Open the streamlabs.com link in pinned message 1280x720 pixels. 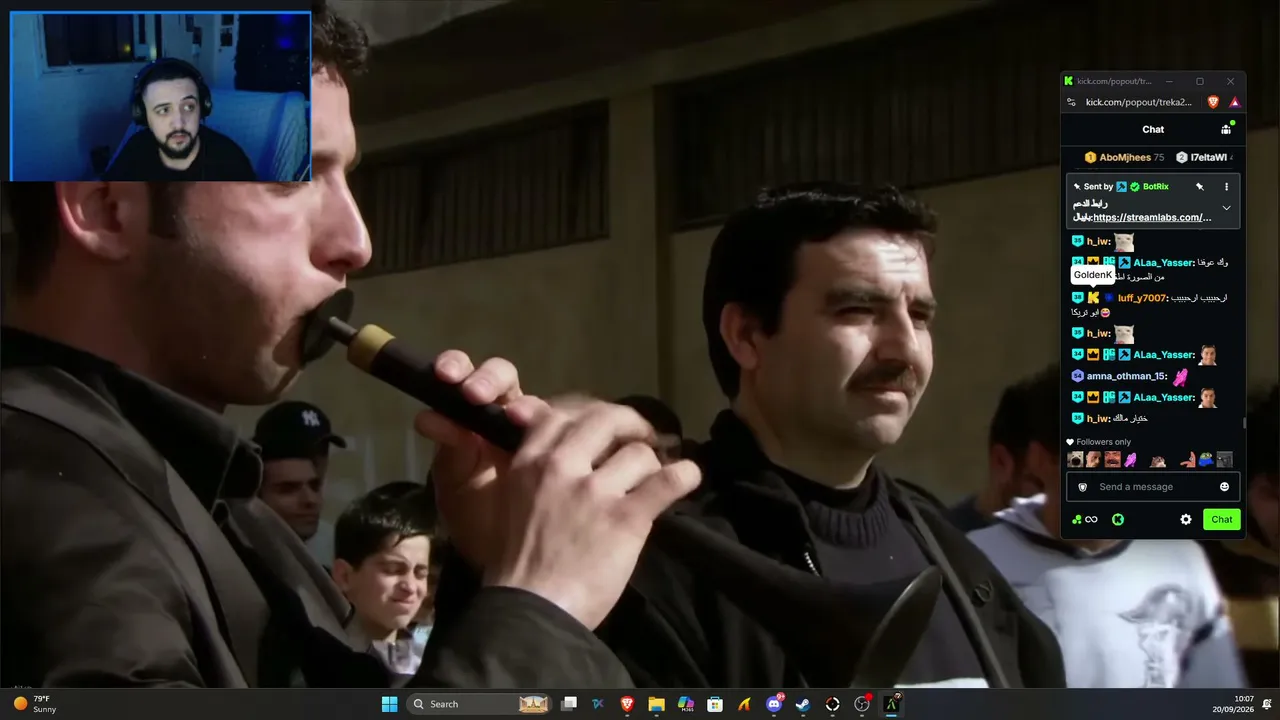click(1152, 217)
